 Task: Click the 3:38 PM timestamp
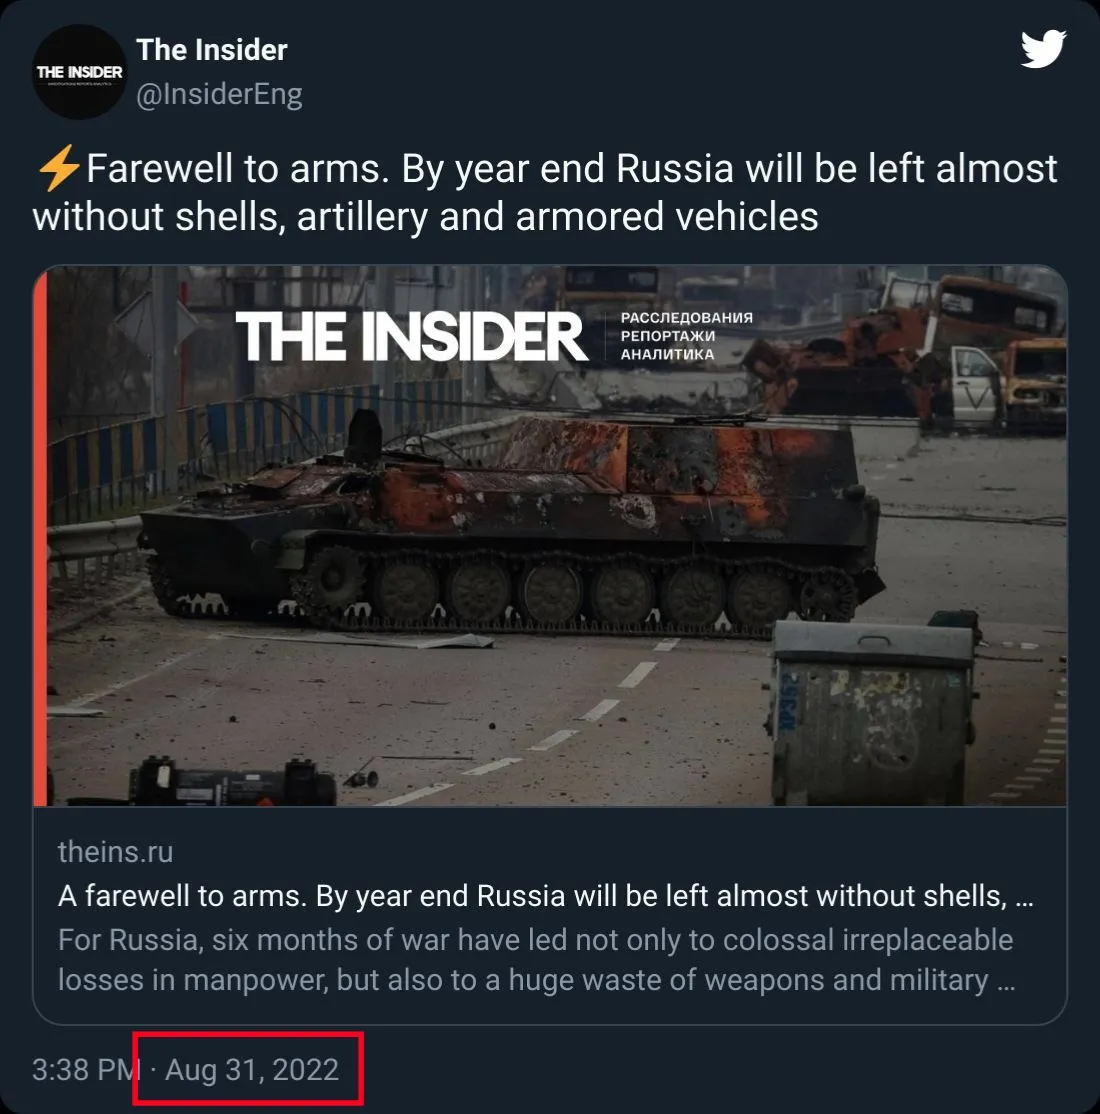click(x=87, y=1069)
